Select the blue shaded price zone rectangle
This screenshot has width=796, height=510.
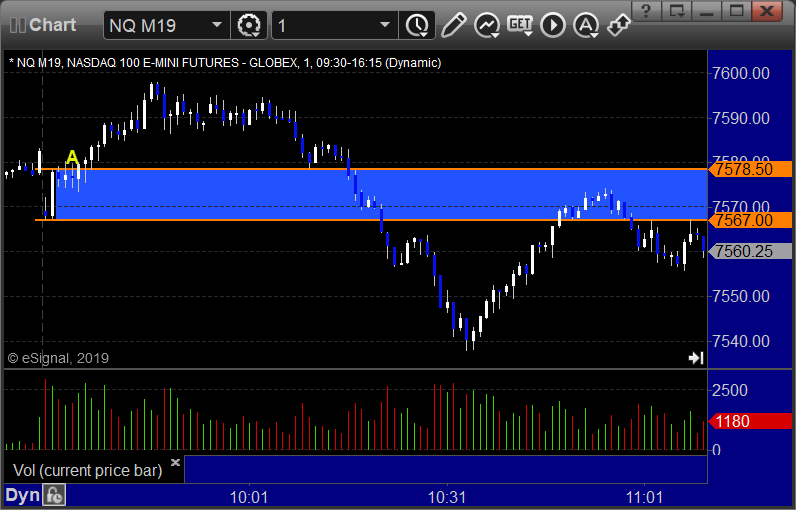pyautogui.click(x=381, y=194)
